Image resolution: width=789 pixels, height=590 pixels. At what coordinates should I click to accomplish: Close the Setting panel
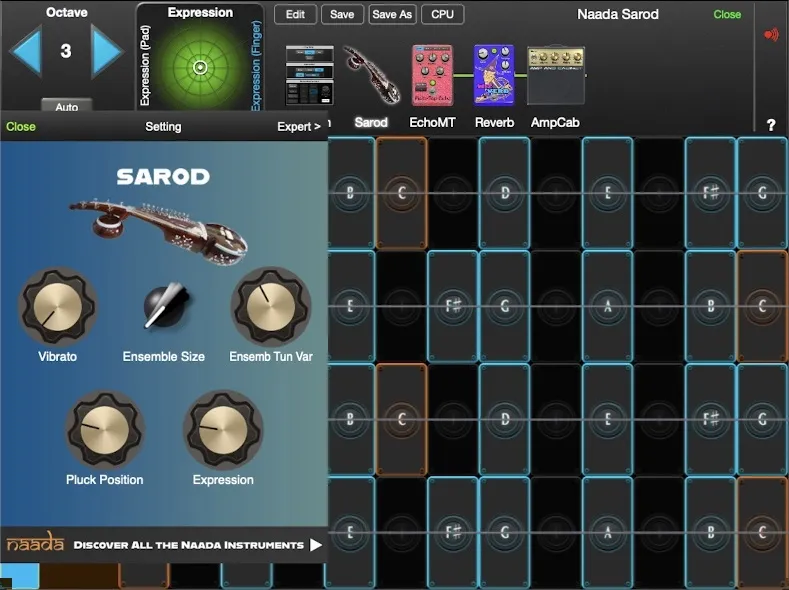pyautogui.click(x=21, y=126)
